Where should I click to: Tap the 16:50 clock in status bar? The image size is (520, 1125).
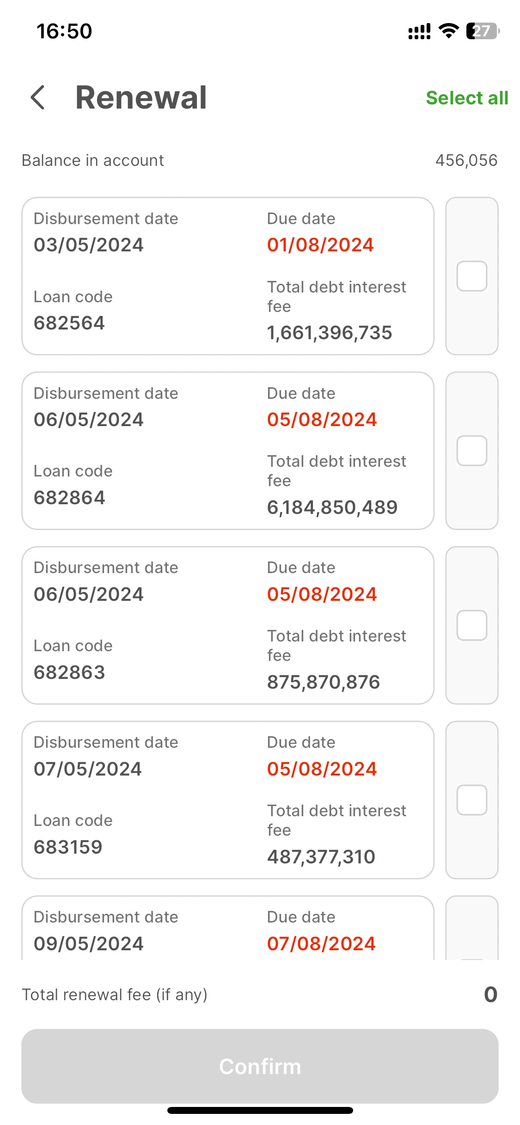[x=65, y=31]
